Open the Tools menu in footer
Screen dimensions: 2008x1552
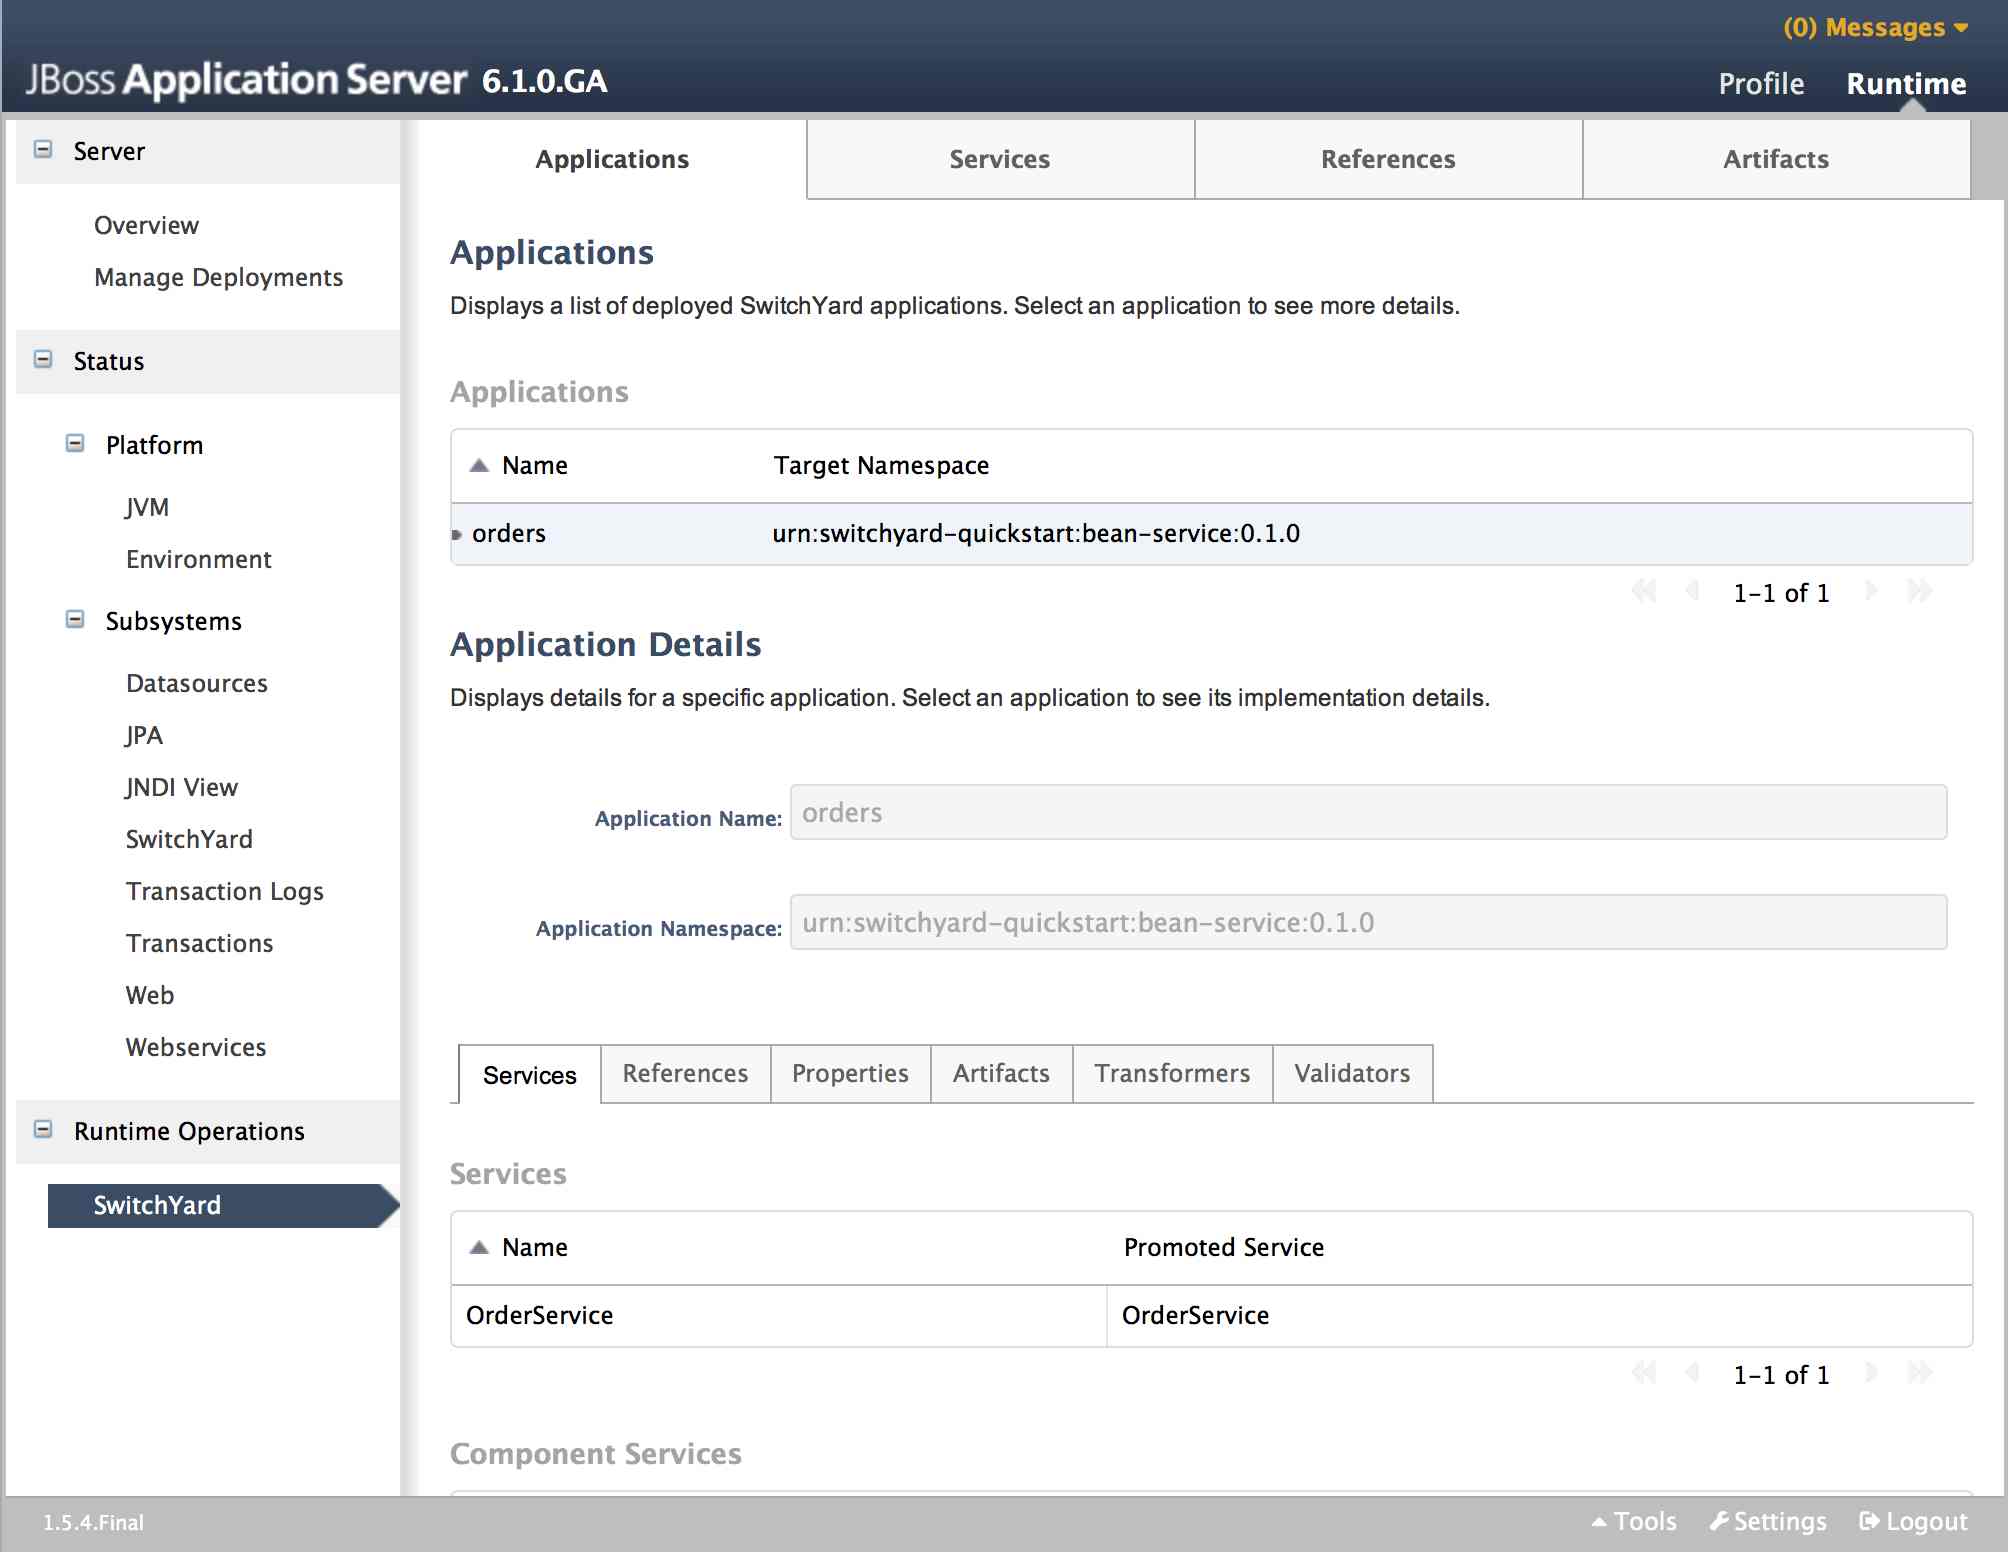1634,1522
